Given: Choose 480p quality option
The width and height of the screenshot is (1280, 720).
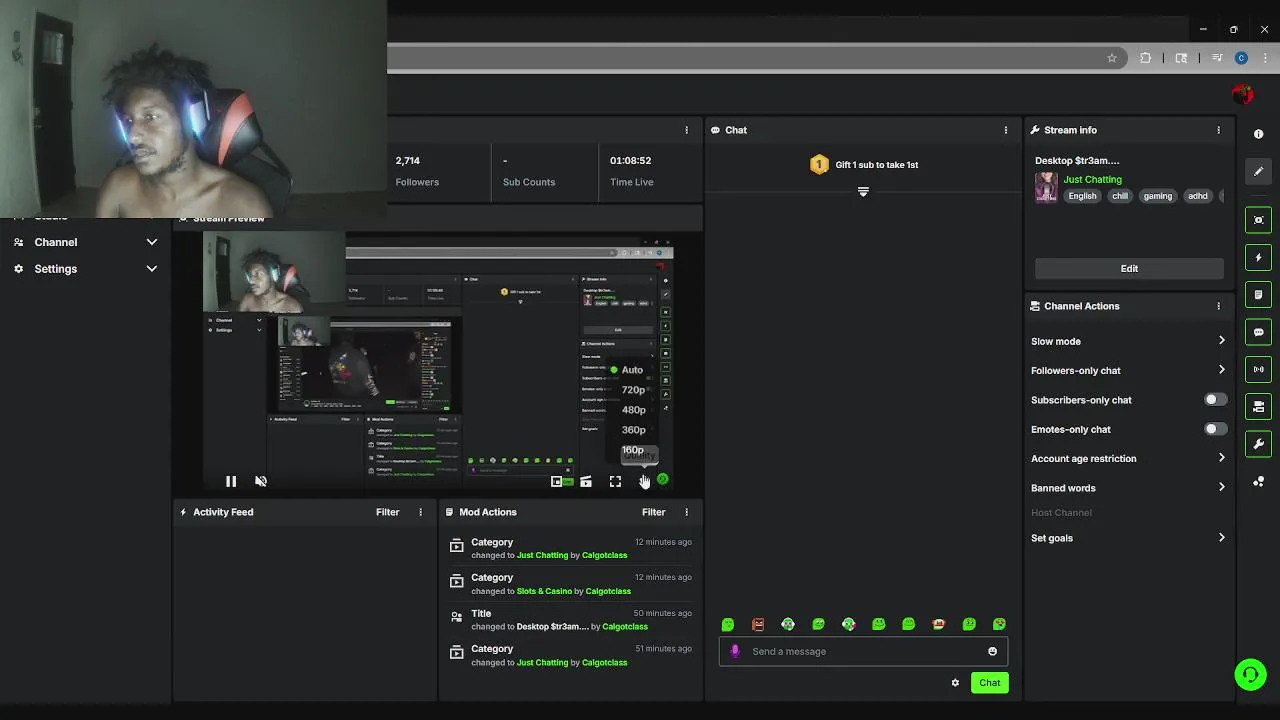Looking at the screenshot, I should coord(633,410).
